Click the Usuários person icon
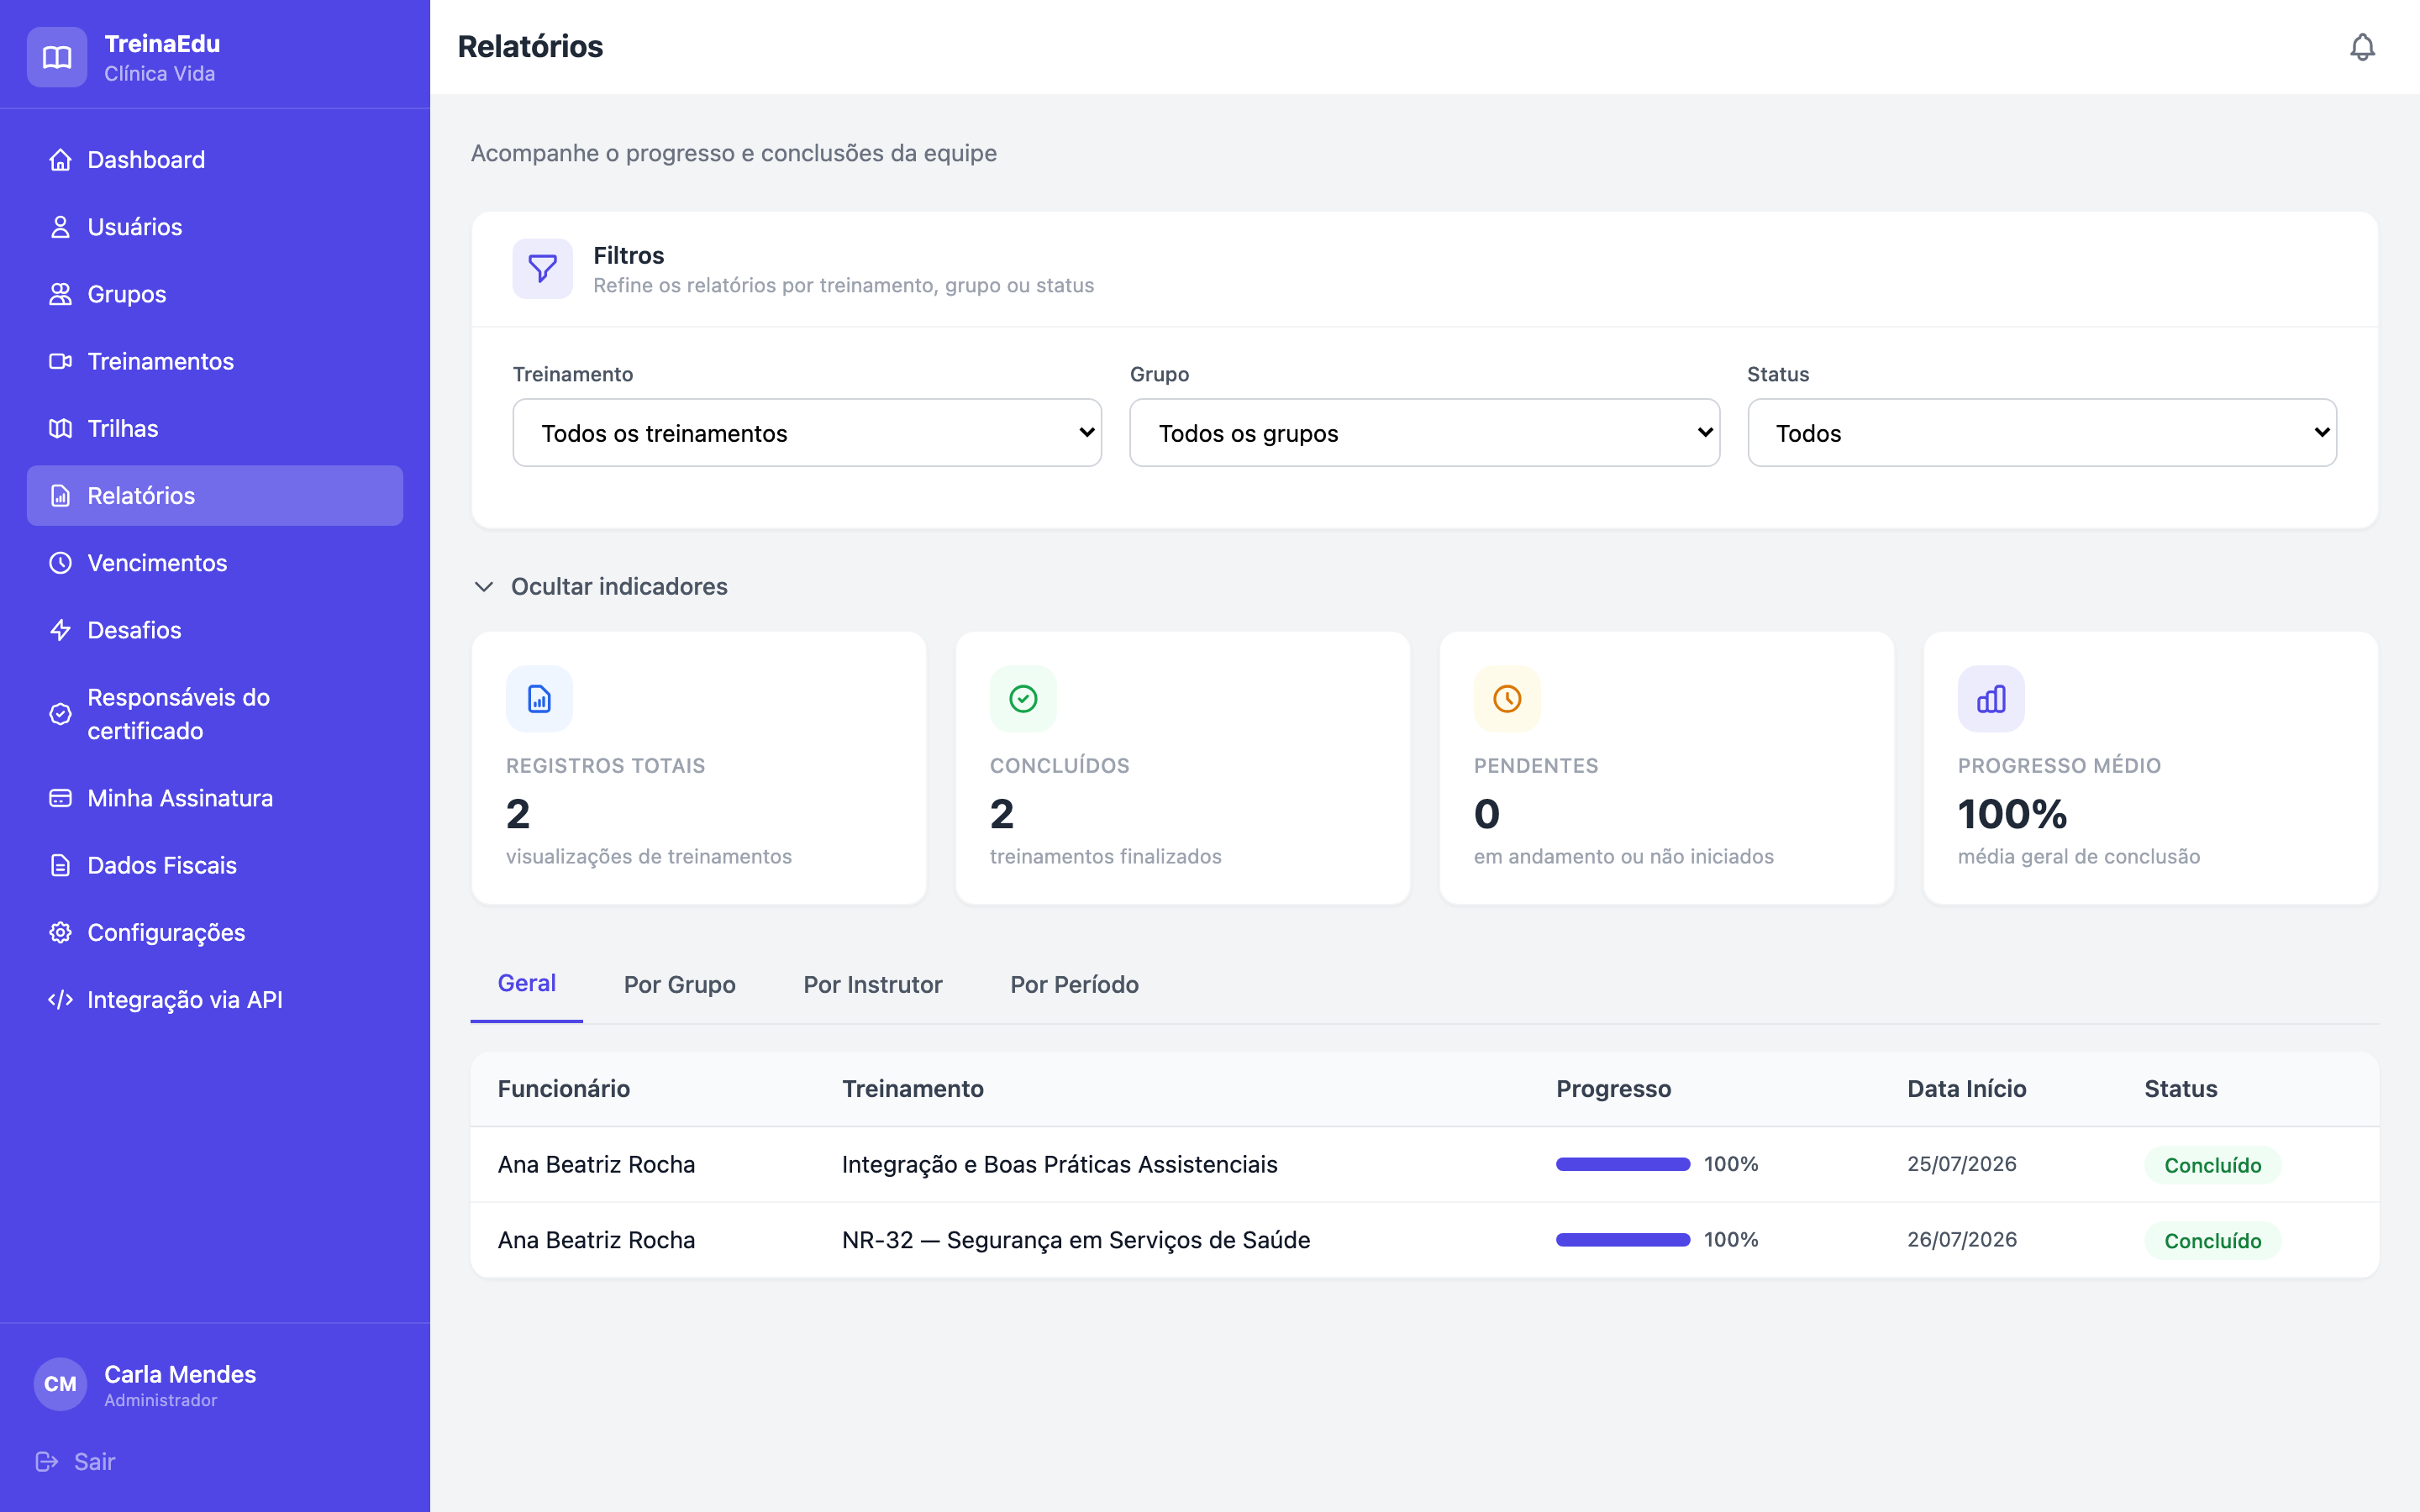This screenshot has width=2420, height=1512. (x=60, y=227)
